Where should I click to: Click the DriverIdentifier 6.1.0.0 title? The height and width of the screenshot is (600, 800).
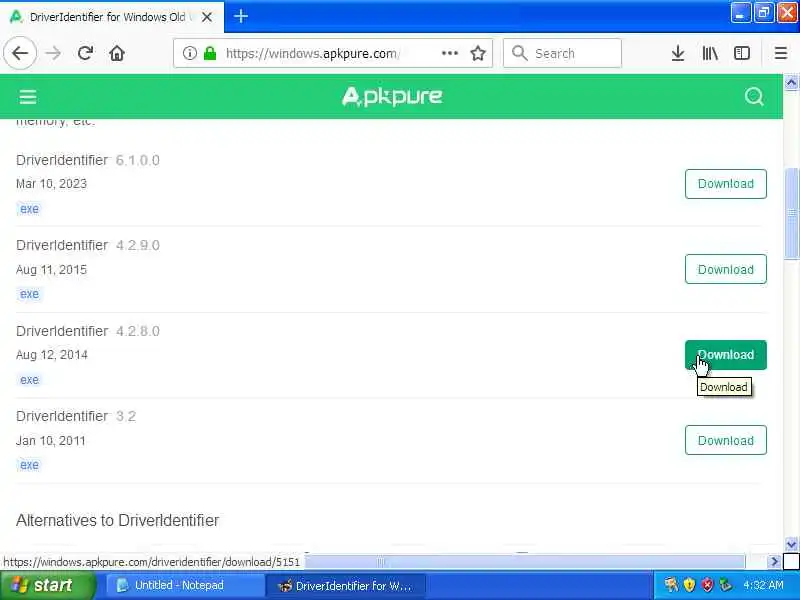click(88, 160)
